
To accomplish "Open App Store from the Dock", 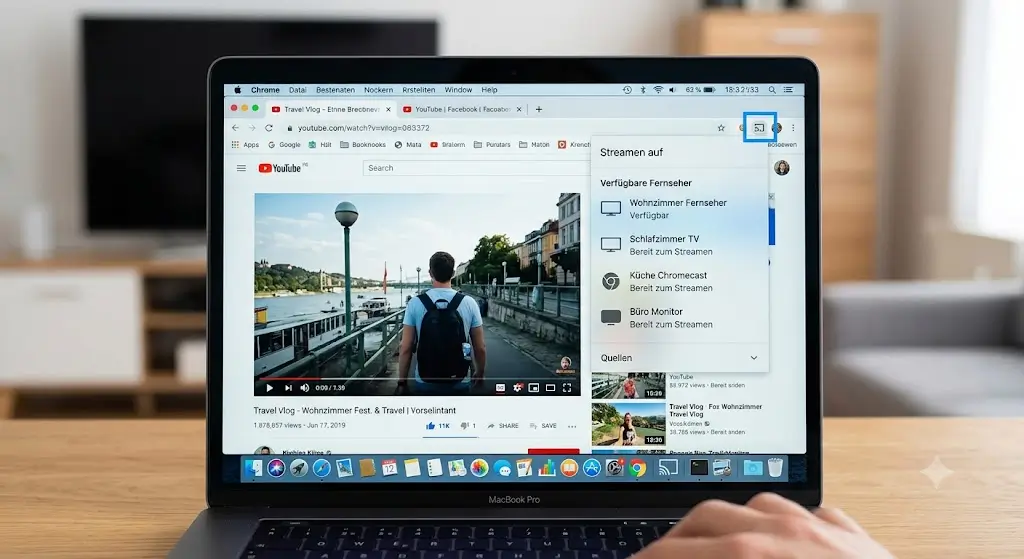I will (x=592, y=468).
